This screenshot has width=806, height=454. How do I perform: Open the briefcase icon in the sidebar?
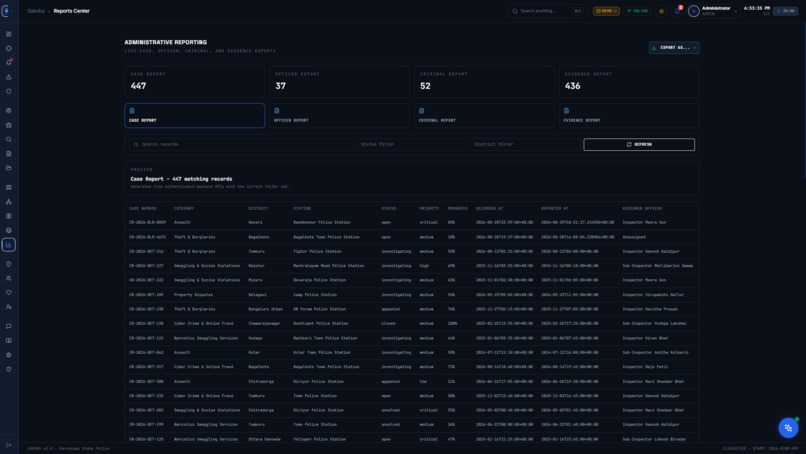point(9,125)
